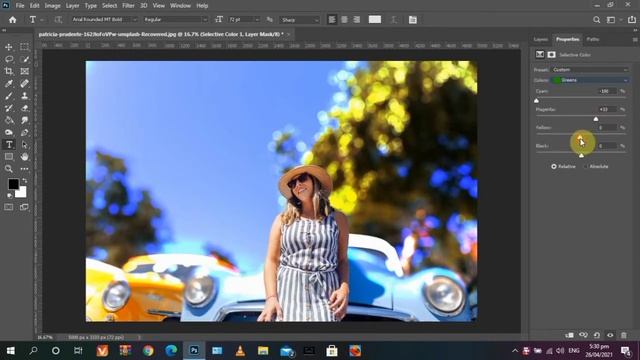Select the Absolute radio button
640x360 pixels.
[x=586, y=167]
